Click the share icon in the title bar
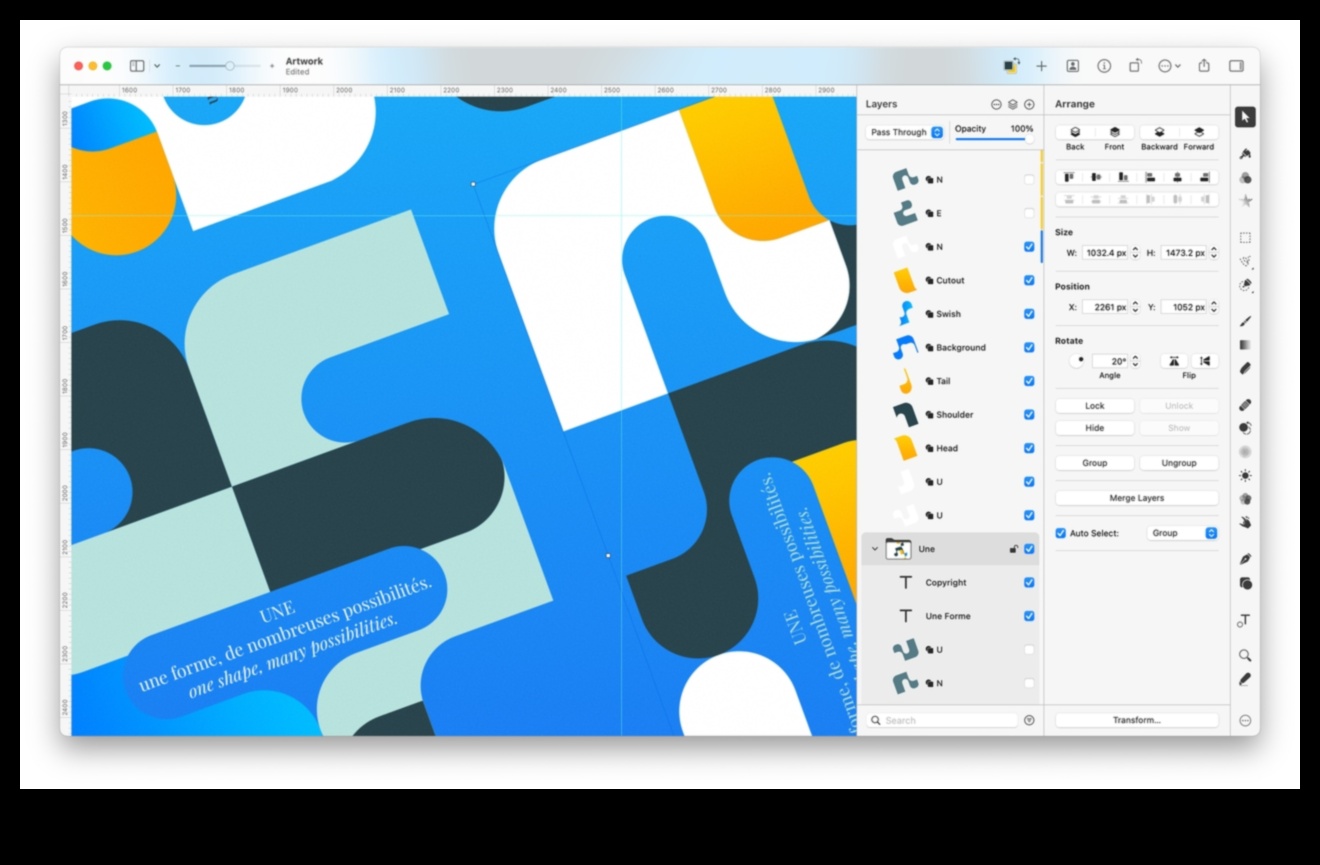Viewport: 1320px width, 865px height. tap(1204, 66)
